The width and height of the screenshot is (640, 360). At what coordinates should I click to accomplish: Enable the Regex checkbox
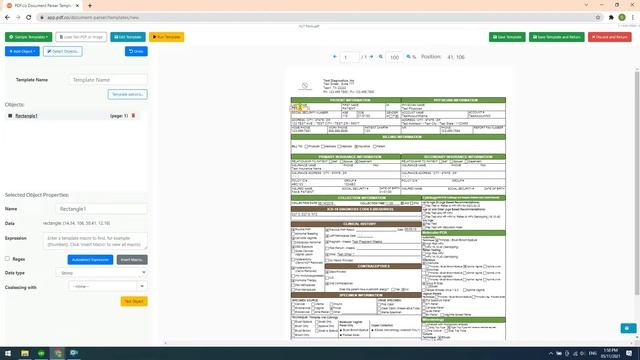coord(7,259)
